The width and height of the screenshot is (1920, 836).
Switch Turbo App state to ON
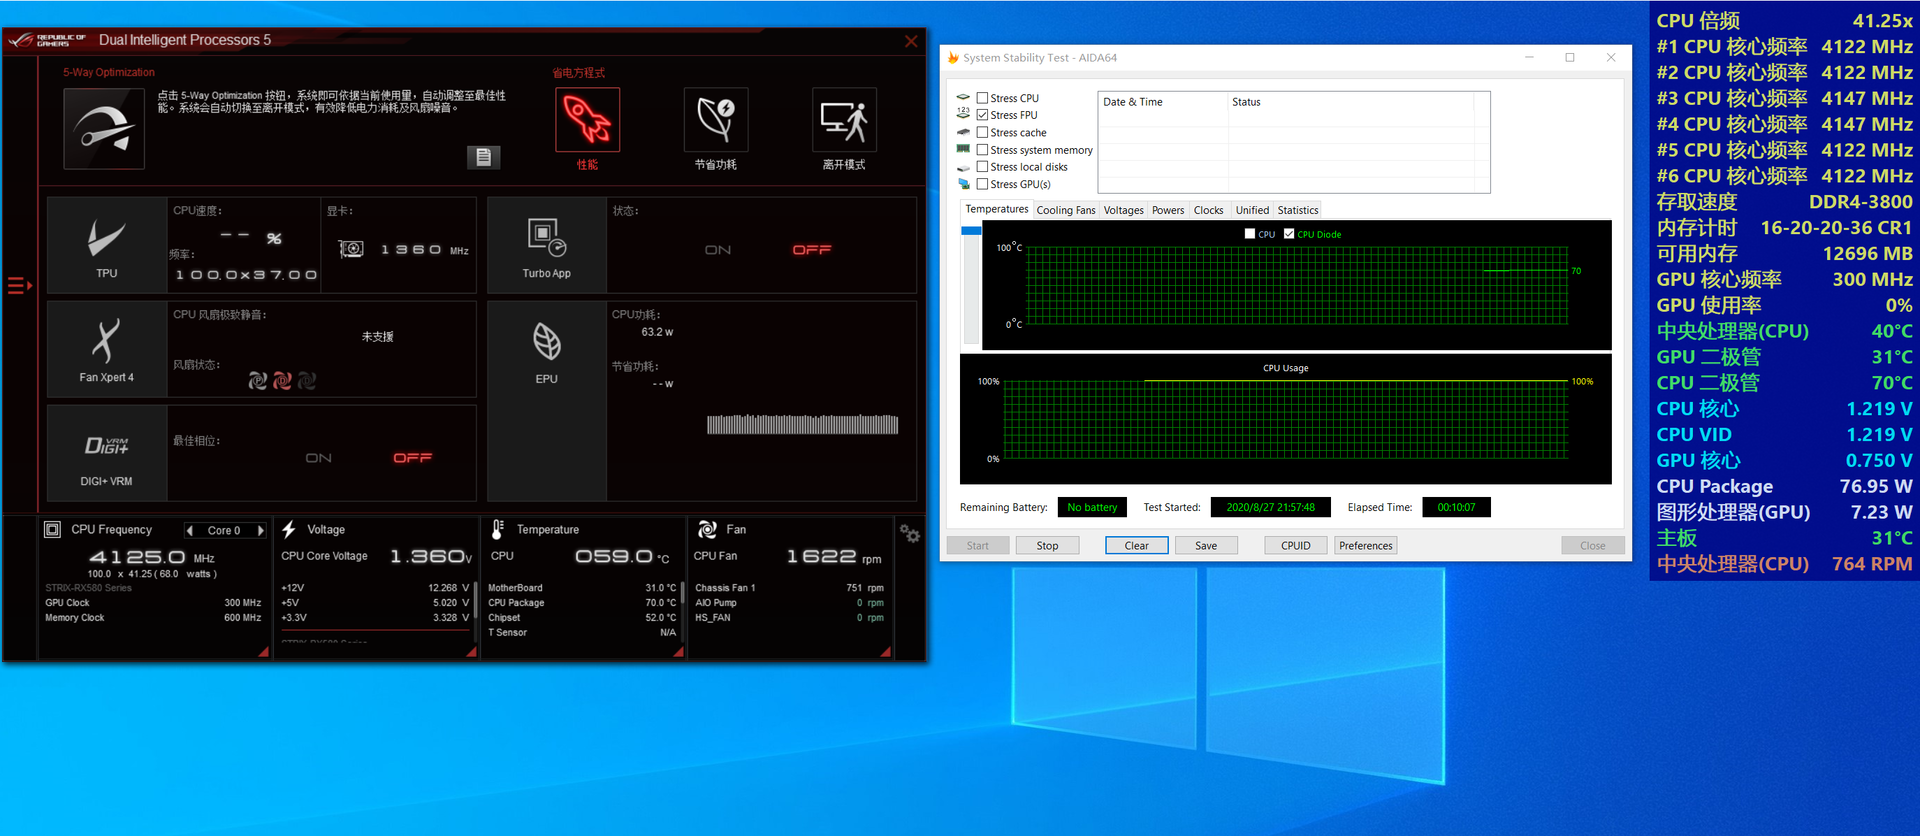pos(718,250)
